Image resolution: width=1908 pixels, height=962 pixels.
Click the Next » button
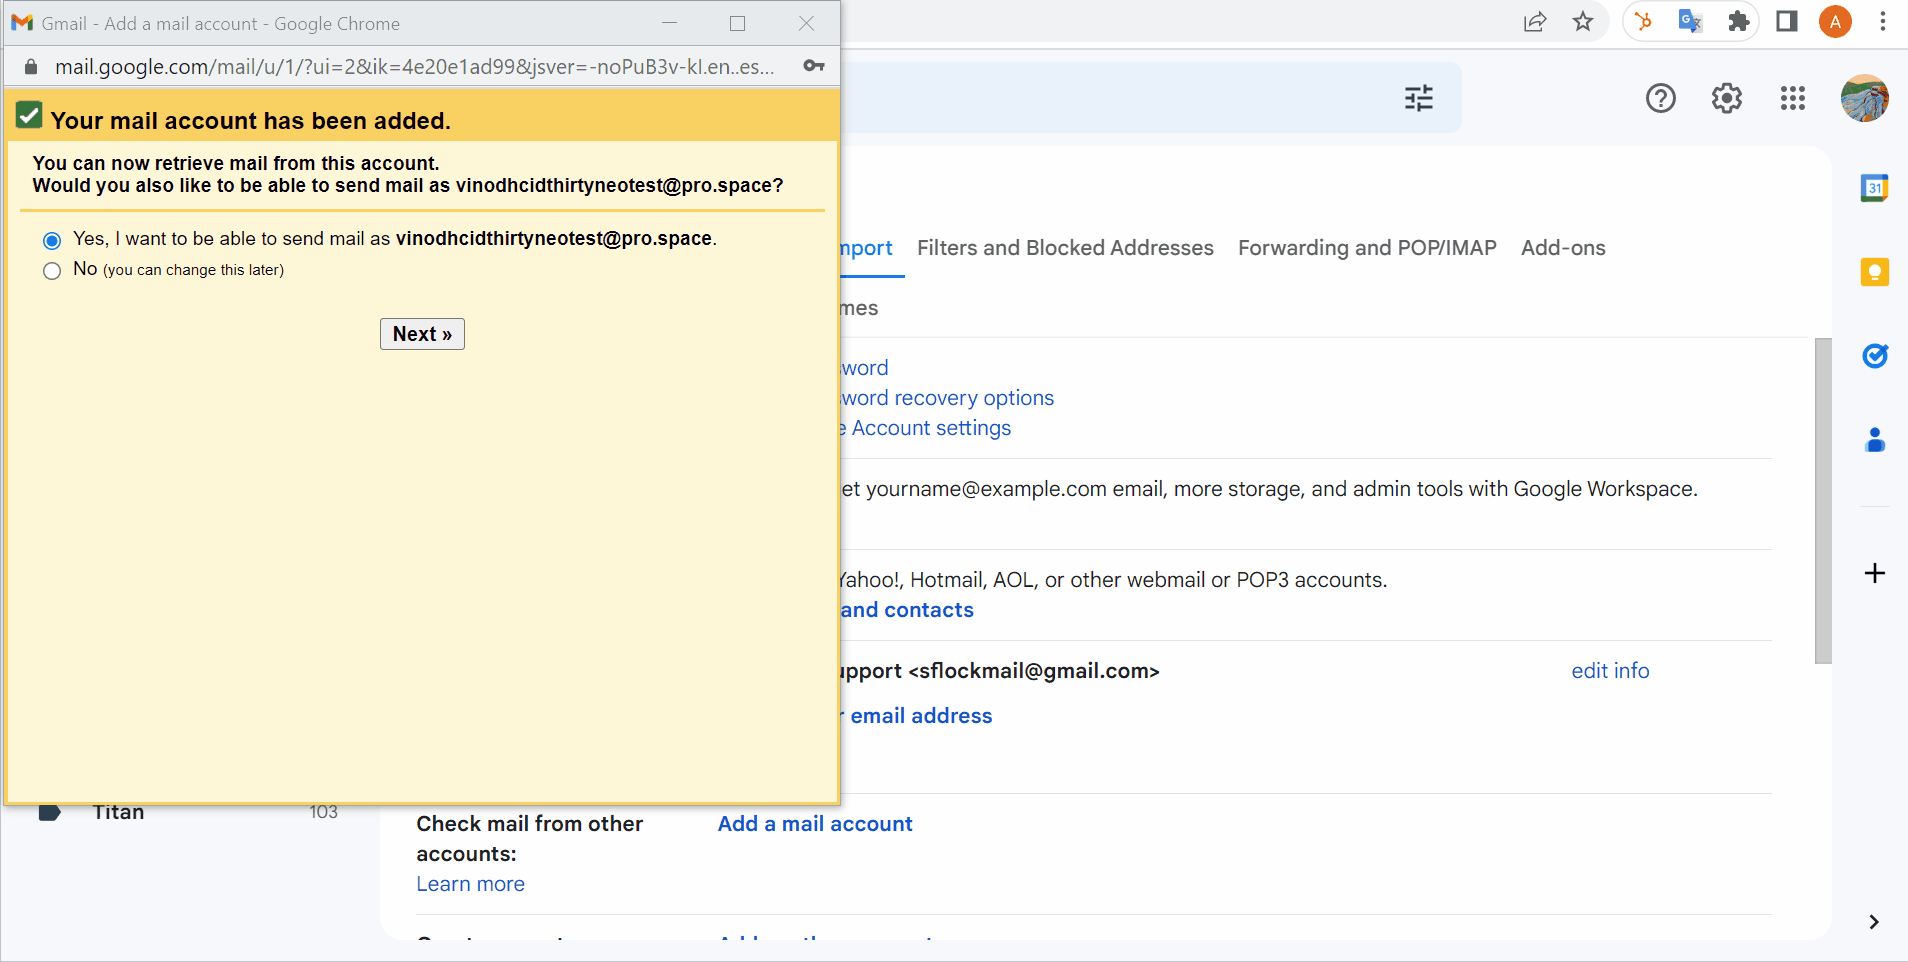click(422, 334)
